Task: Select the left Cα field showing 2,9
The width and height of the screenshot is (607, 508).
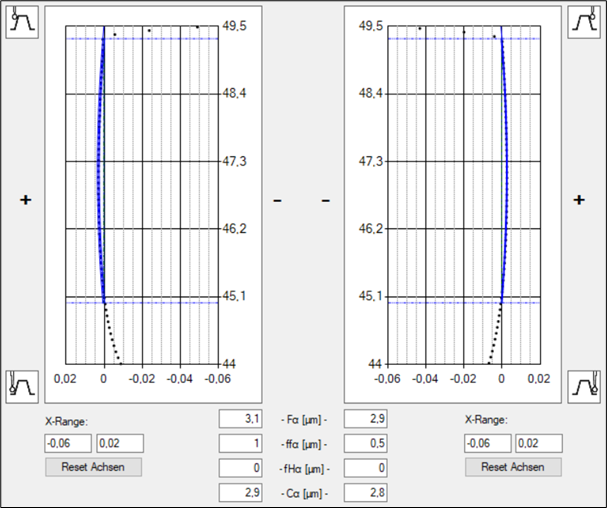Action: (240, 492)
